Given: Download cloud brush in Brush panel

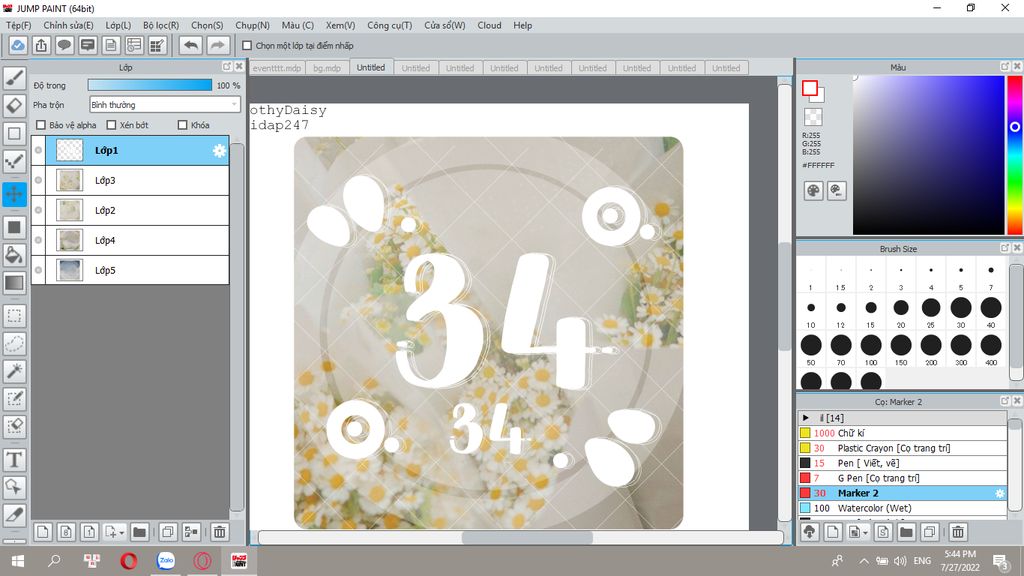Looking at the screenshot, I should click(x=810, y=532).
